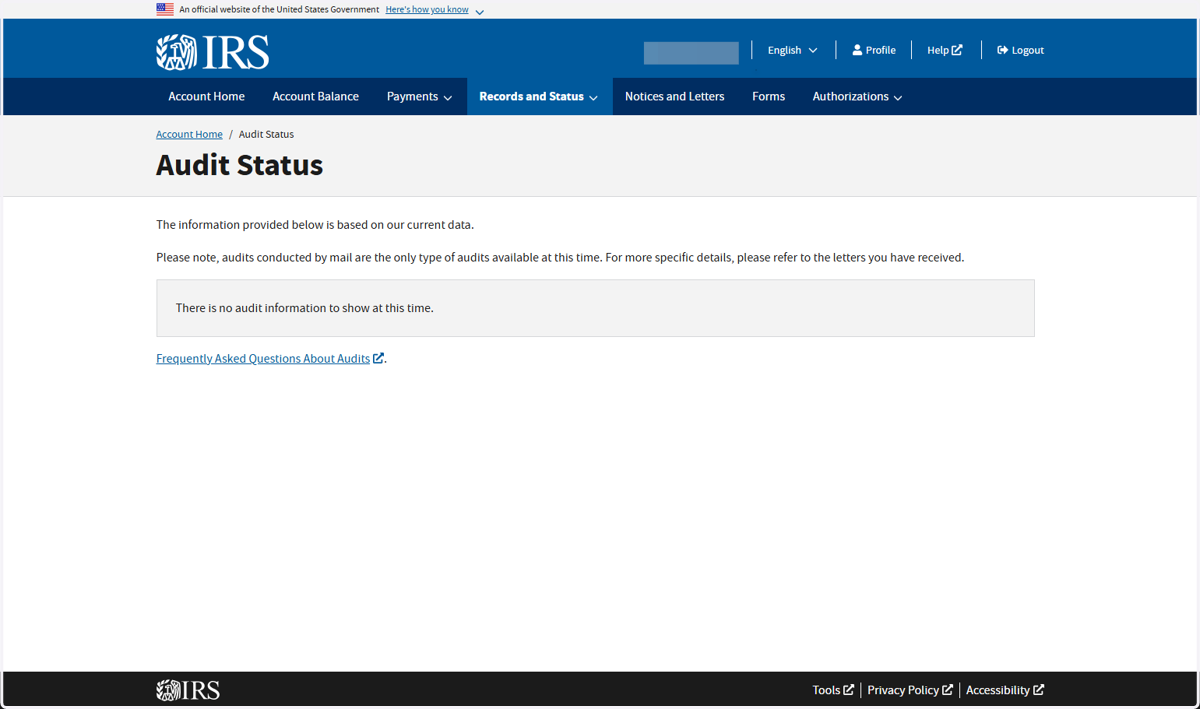Screen dimensions: 1200x709
Task: Click the redacted name box in header
Action: (x=691, y=53)
